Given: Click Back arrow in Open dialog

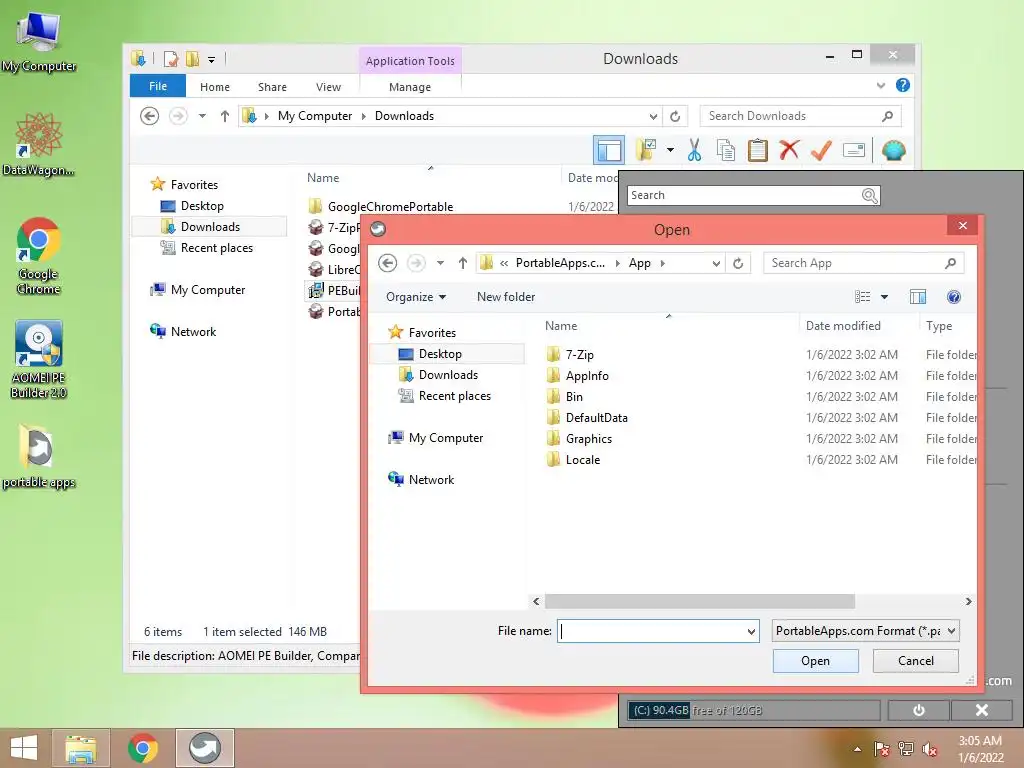Looking at the screenshot, I should pos(387,263).
